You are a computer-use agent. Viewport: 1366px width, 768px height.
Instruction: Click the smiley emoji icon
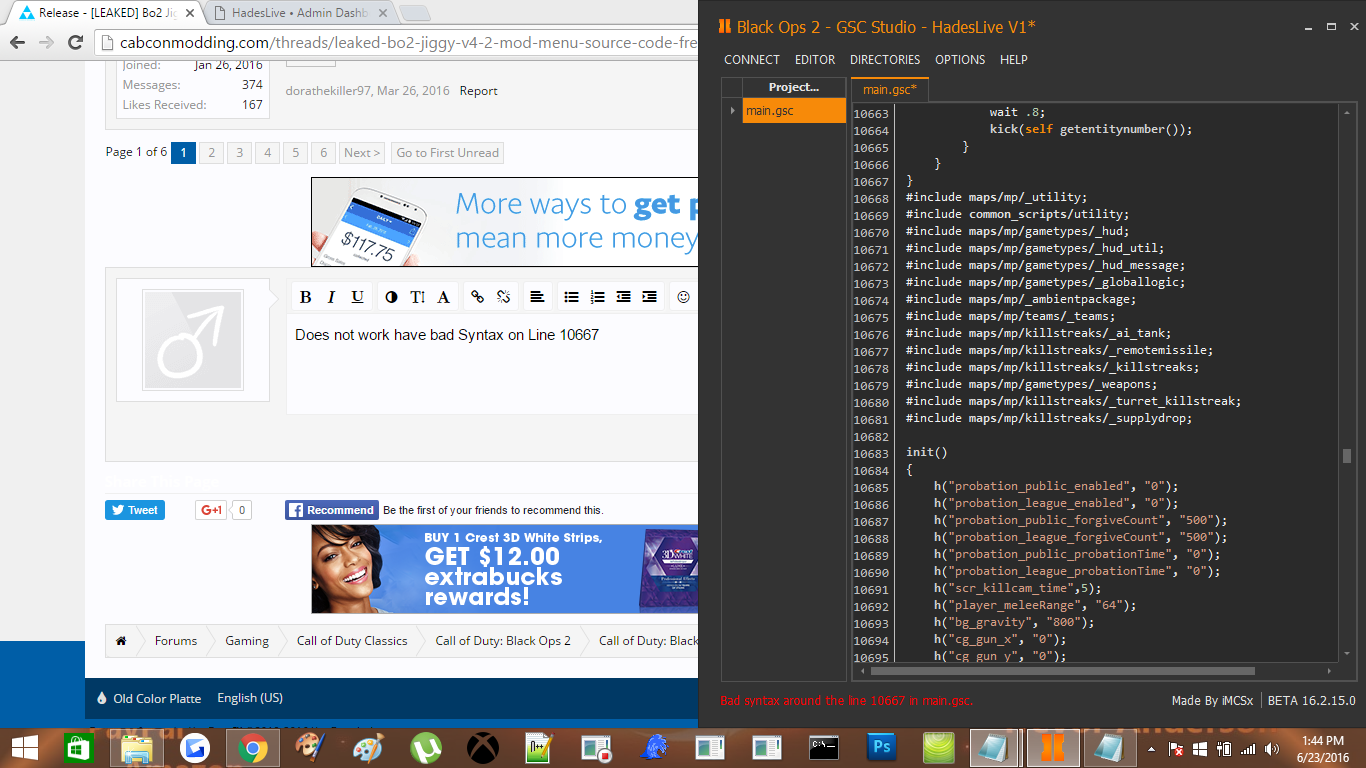coord(683,297)
